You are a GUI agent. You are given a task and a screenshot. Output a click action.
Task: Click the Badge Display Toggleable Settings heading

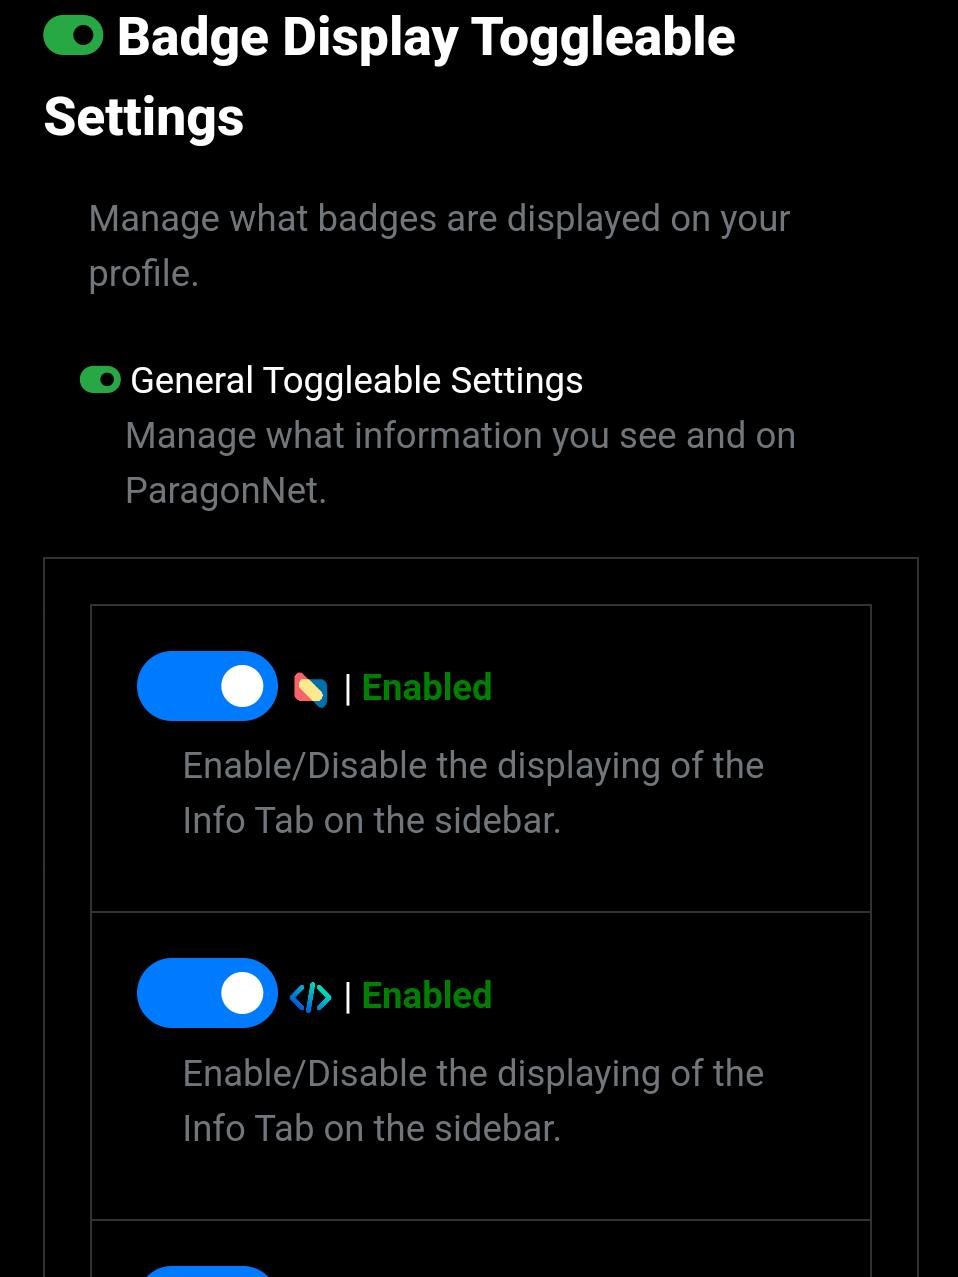[x=426, y=38]
